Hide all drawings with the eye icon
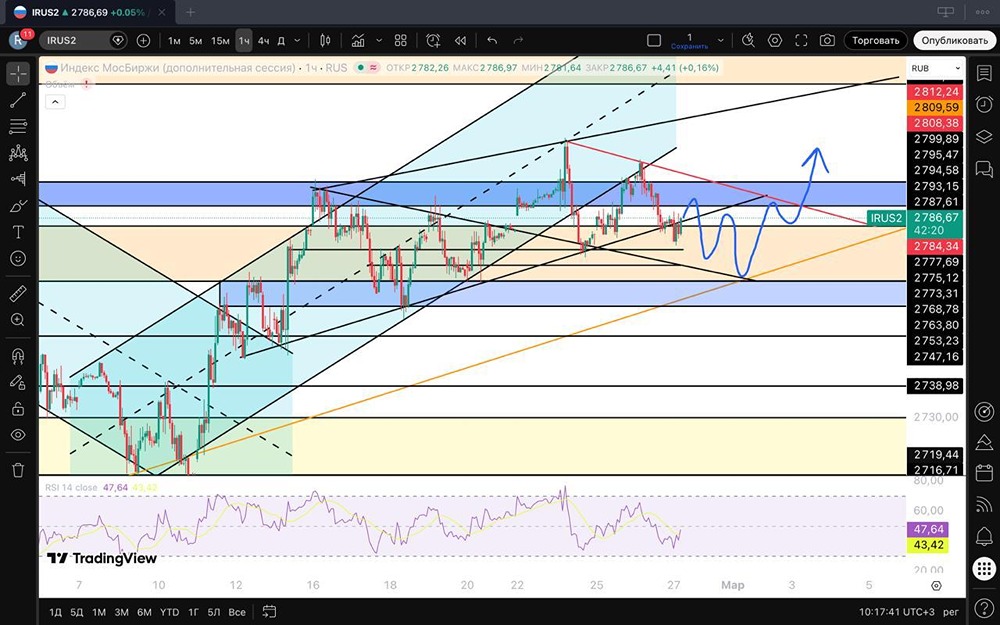 coord(18,435)
